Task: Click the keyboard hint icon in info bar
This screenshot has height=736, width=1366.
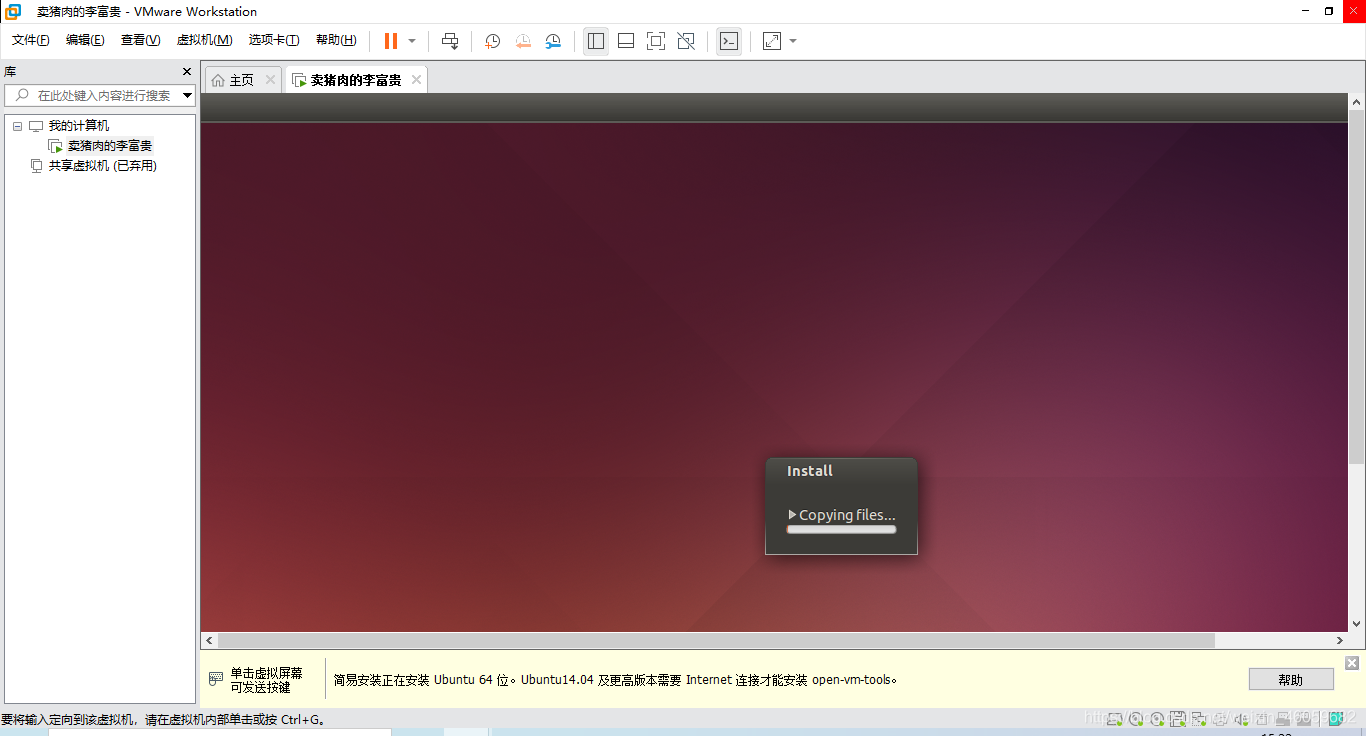Action: pyautogui.click(x=216, y=679)
